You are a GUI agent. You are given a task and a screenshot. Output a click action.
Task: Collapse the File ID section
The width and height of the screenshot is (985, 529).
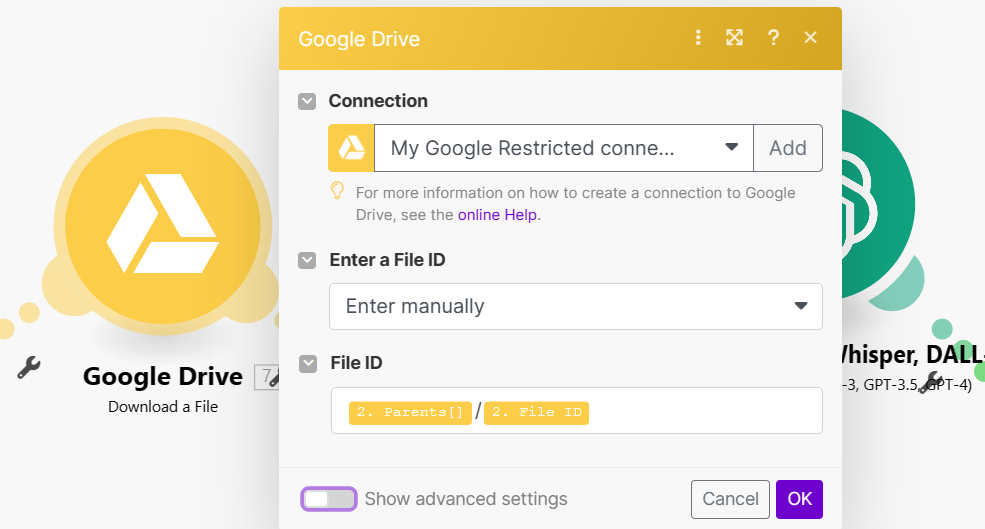pyautogui.click(x=307, y=363)
